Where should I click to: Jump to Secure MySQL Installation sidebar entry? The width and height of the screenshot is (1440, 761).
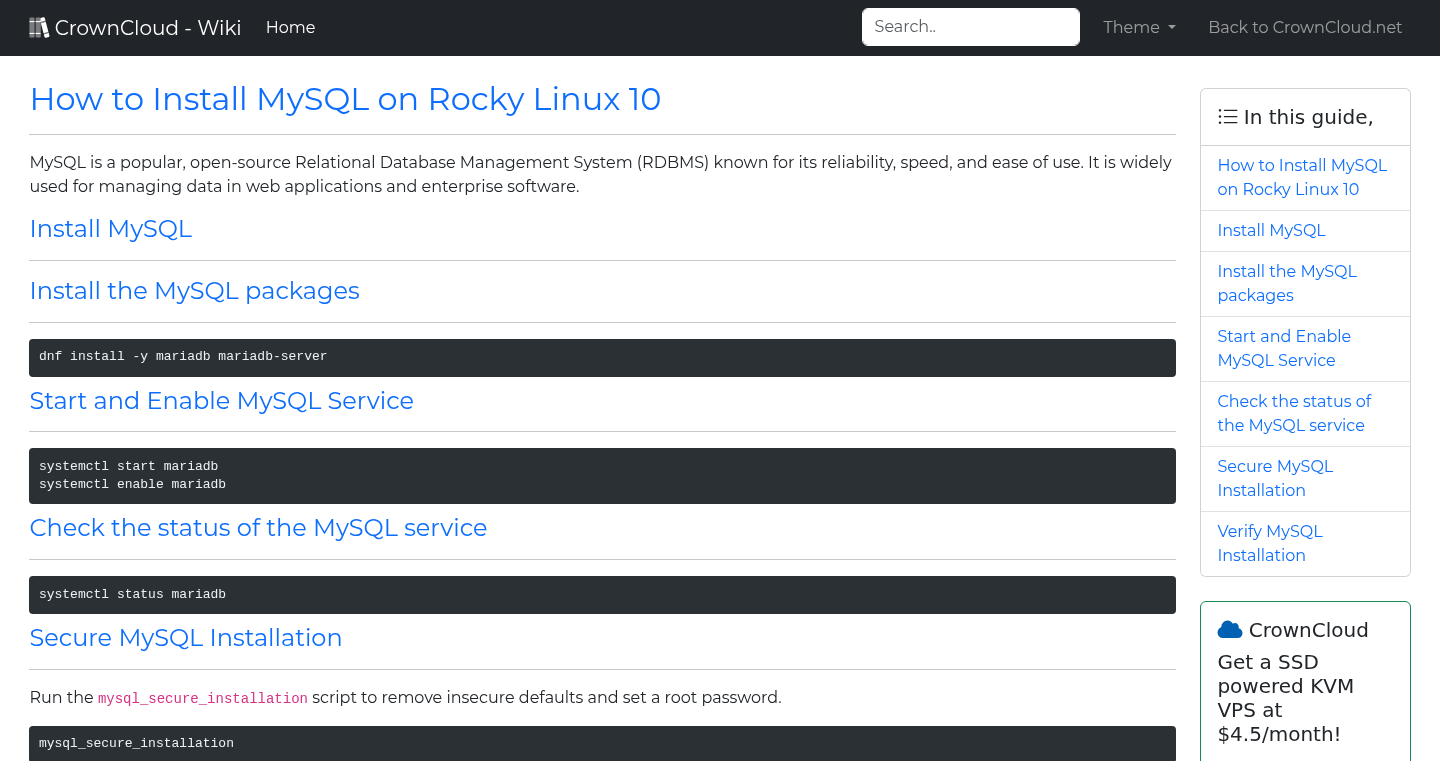pos(1274,478)
